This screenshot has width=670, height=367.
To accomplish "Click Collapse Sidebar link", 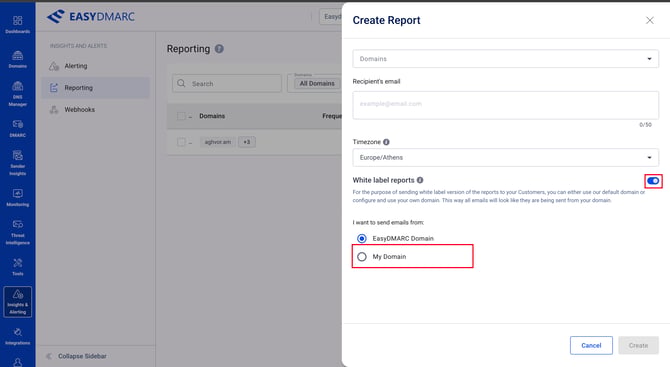I will click(82, 356).
